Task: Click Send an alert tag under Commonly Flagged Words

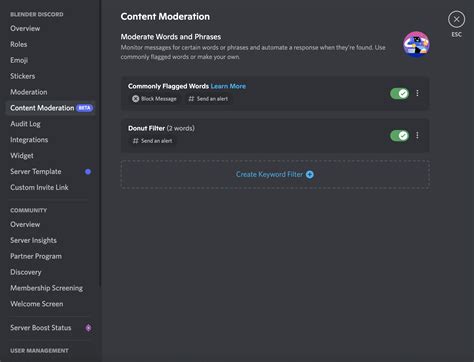Action: coord(208,99)
